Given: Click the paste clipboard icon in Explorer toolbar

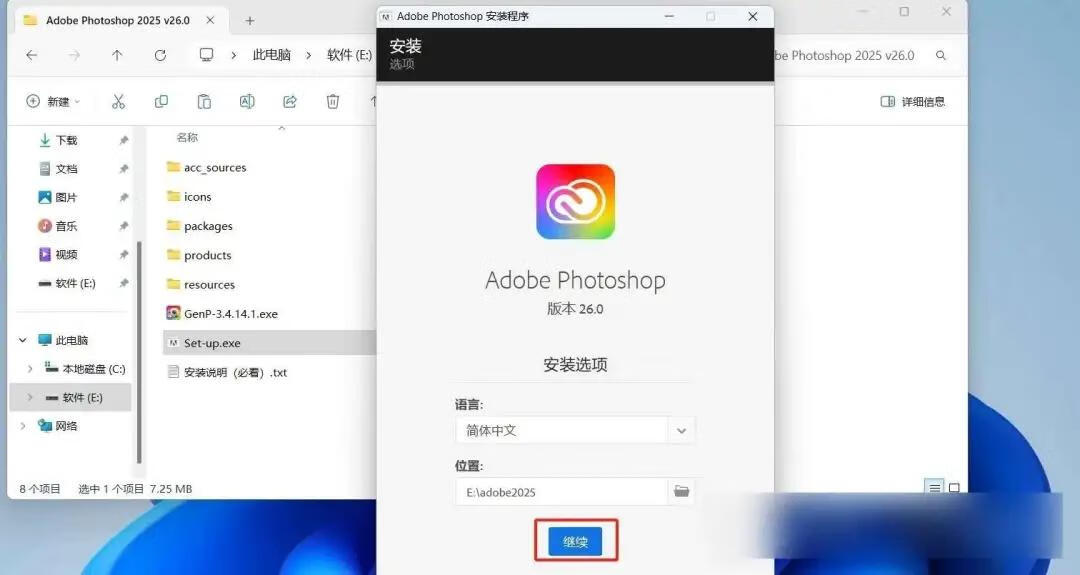Looking at the screenshot, I should 204,102.
